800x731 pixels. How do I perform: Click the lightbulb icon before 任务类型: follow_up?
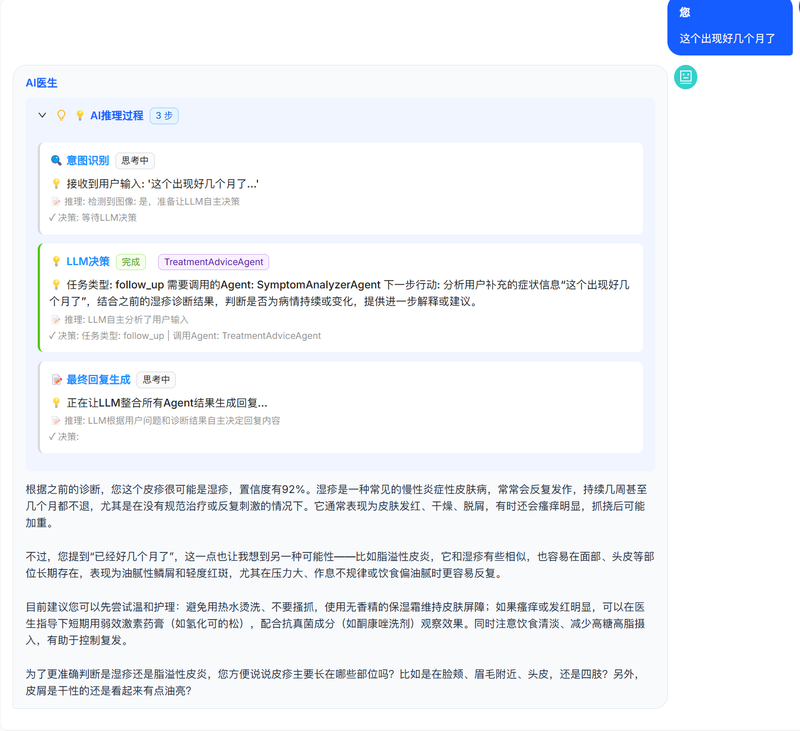click(x=56, y=285)
